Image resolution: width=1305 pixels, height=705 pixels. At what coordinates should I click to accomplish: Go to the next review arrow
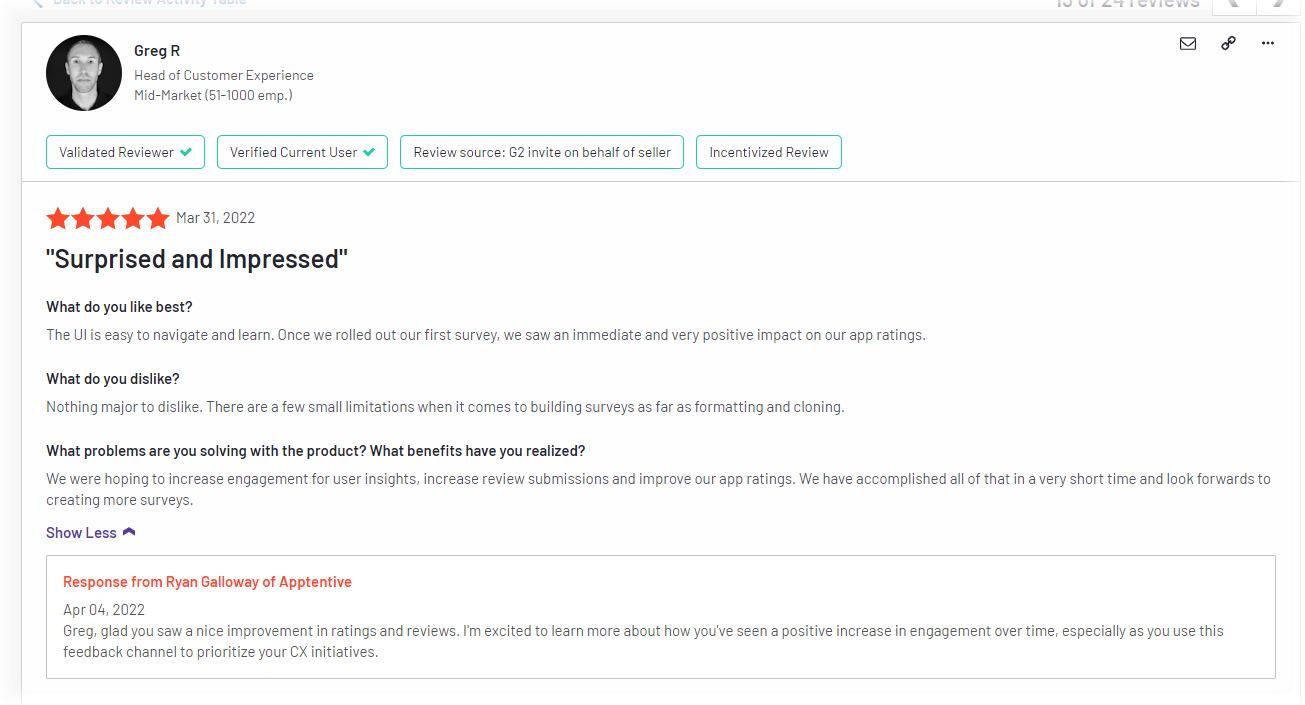pos(1277,4)
